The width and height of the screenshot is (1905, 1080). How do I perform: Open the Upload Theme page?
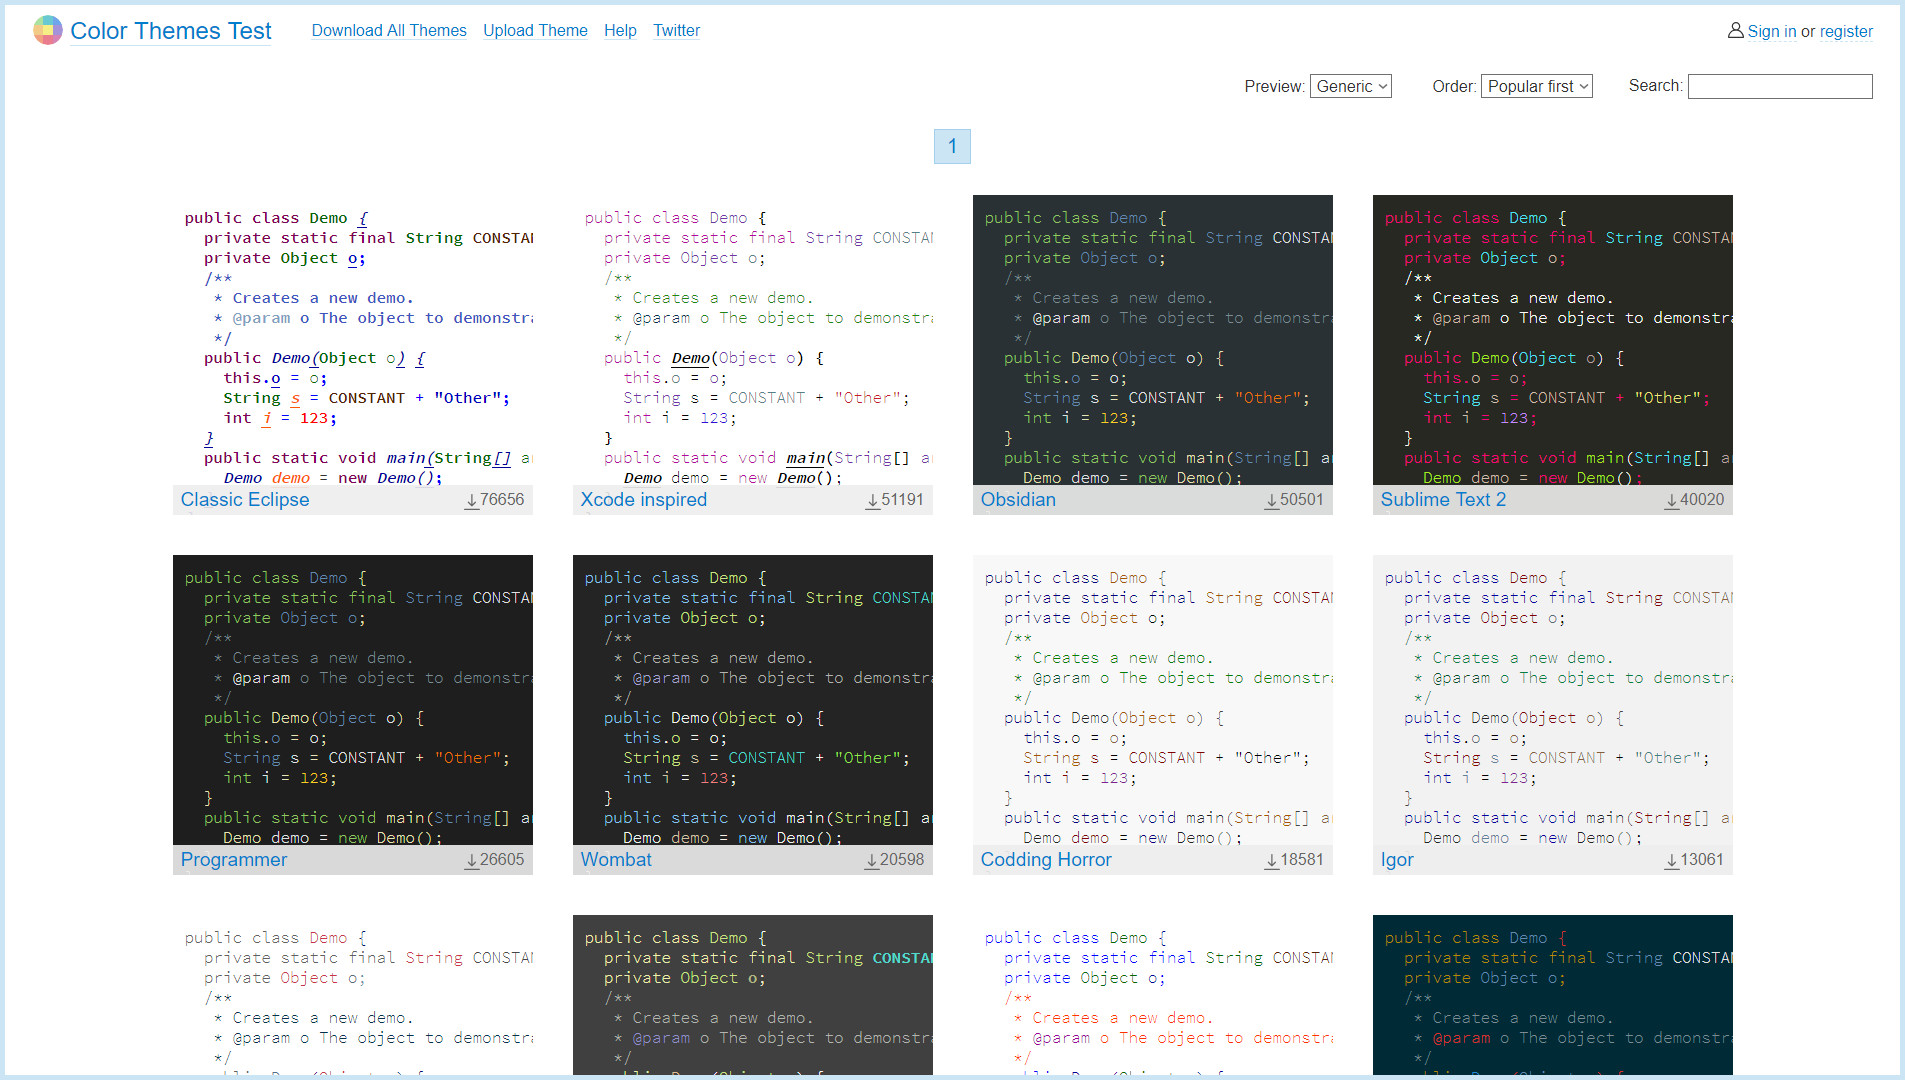pos(535,30)
